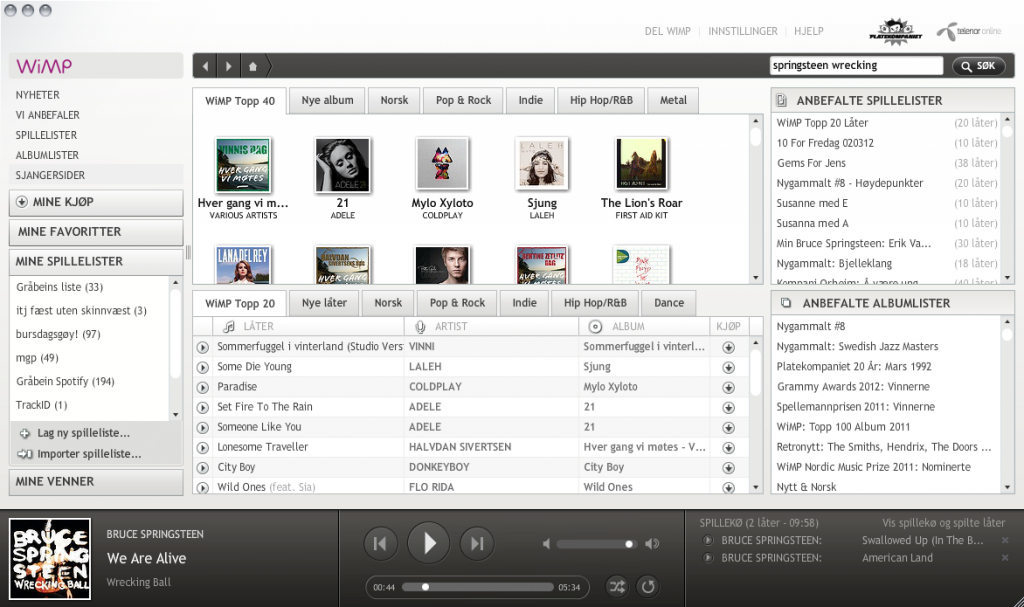Play Someone Like You track
This screenshot has height=607, width=1024.
pos(203,428)
